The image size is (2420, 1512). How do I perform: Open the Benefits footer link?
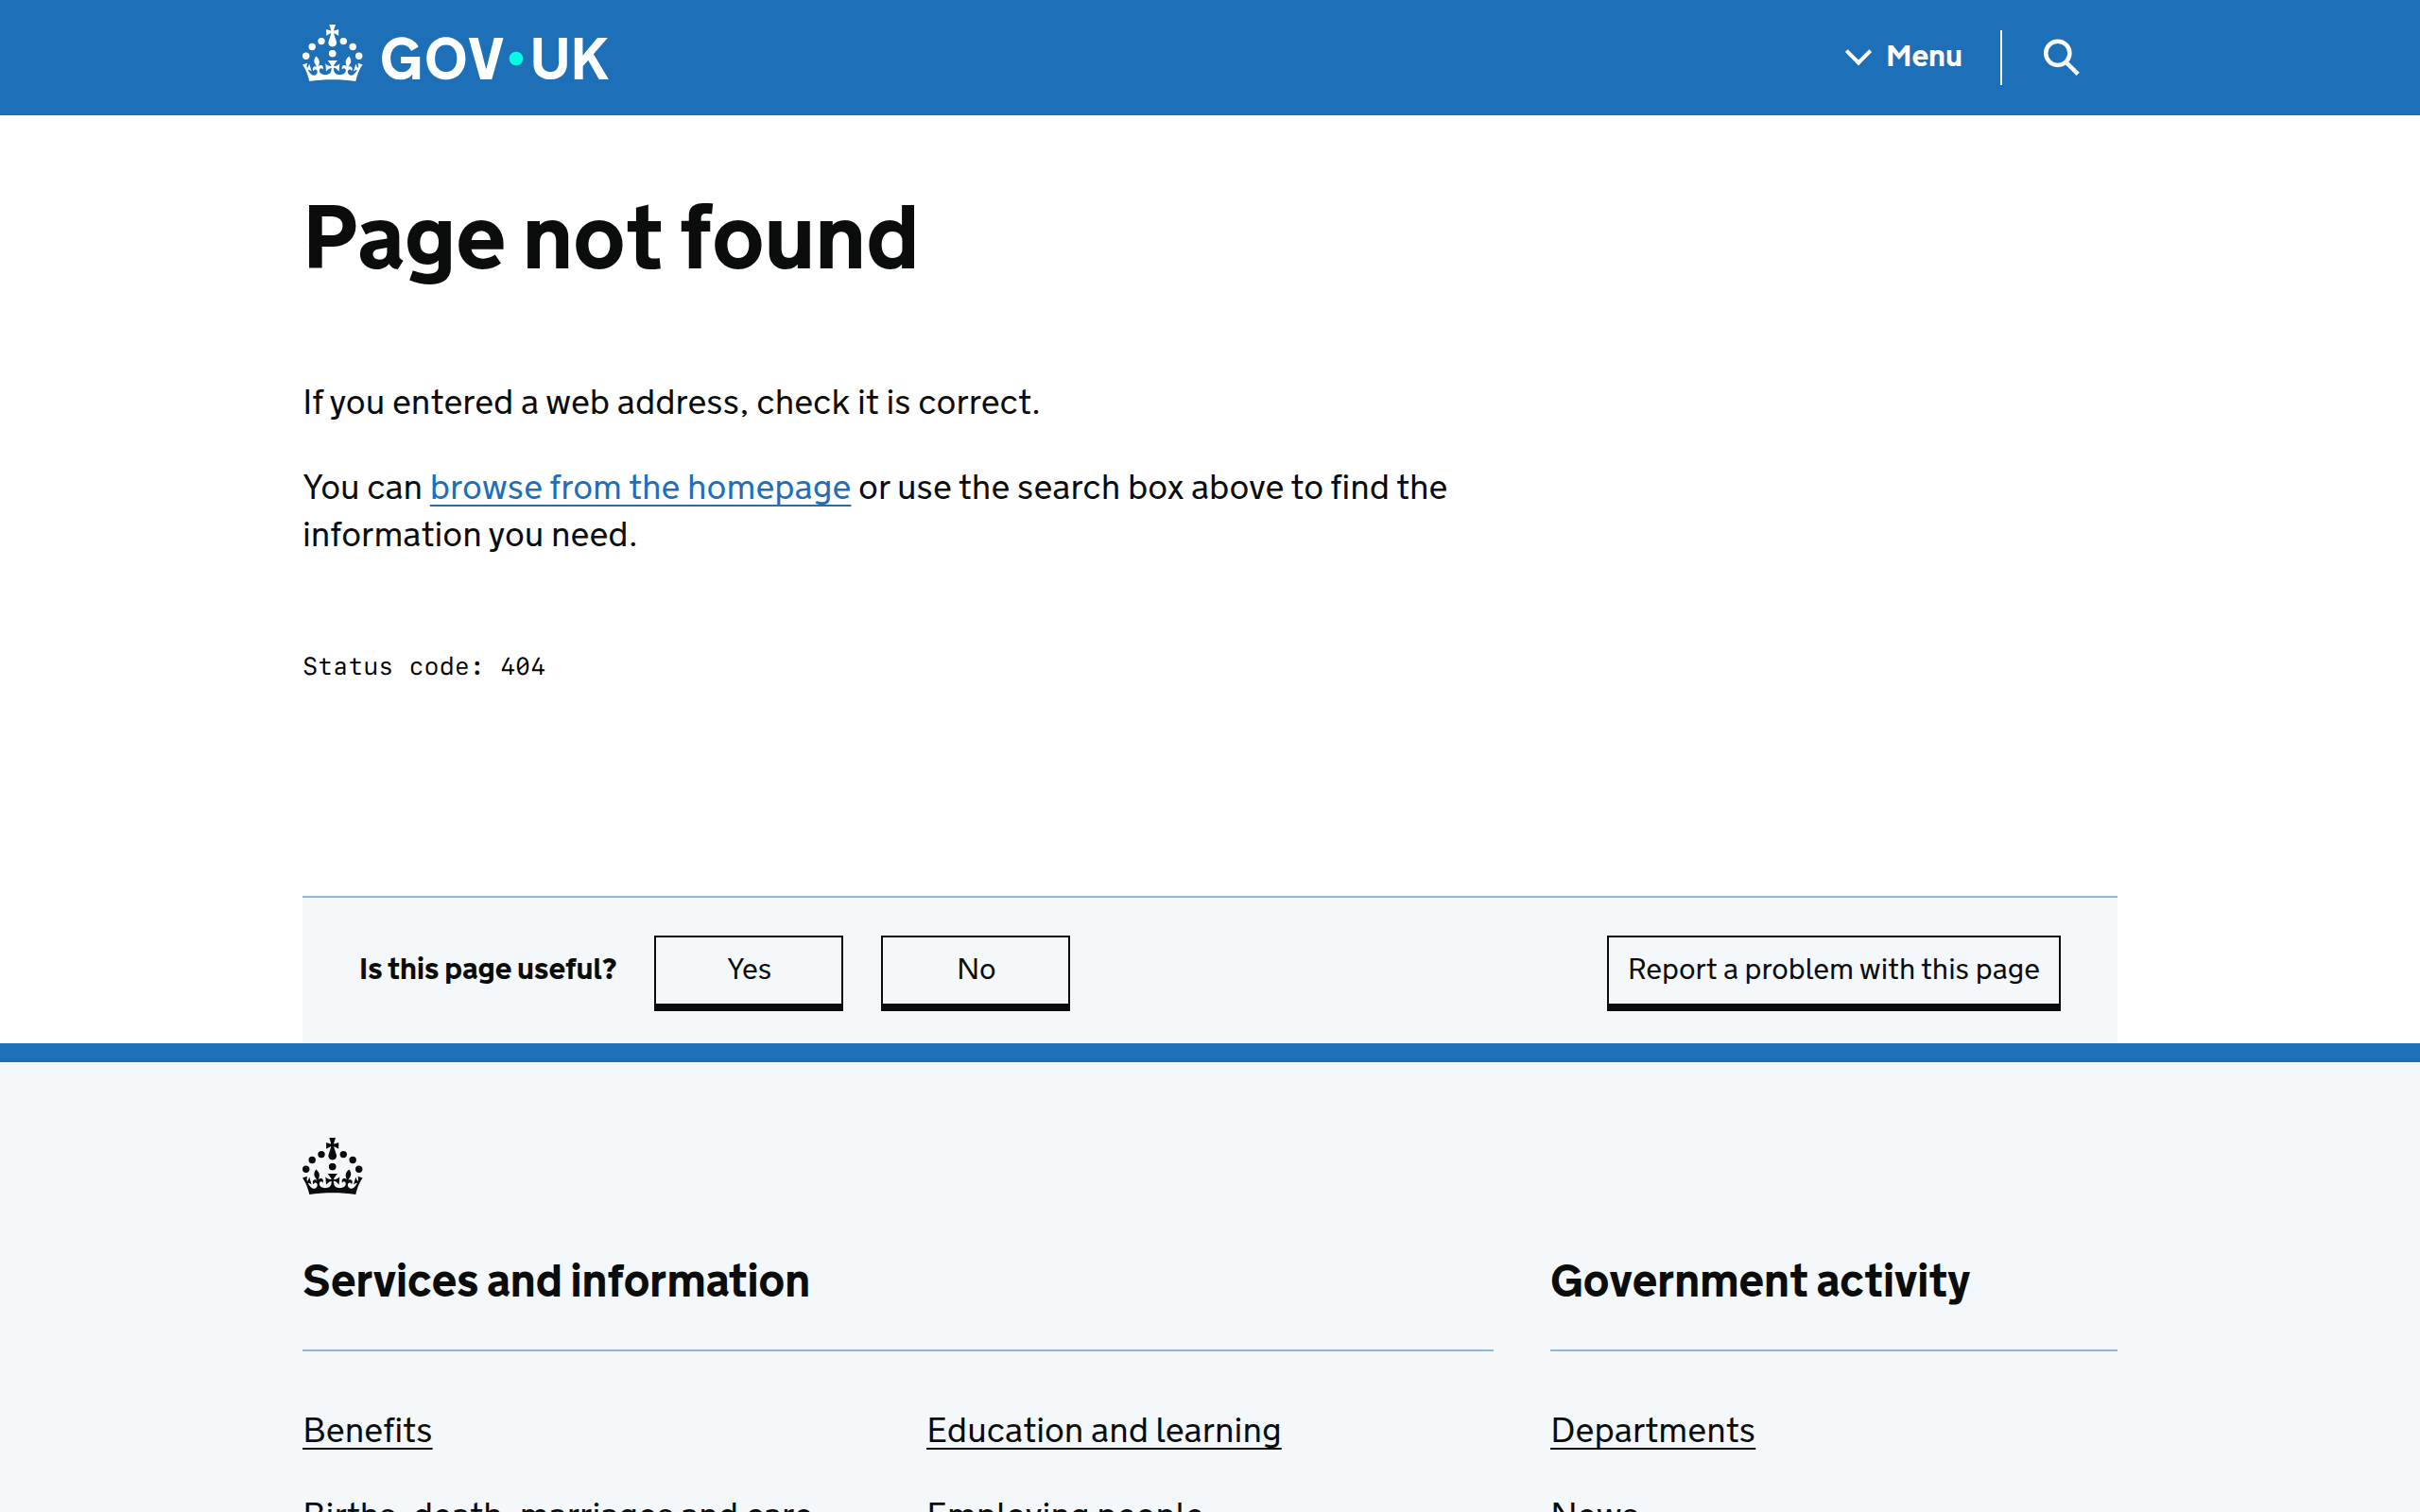367,1430
